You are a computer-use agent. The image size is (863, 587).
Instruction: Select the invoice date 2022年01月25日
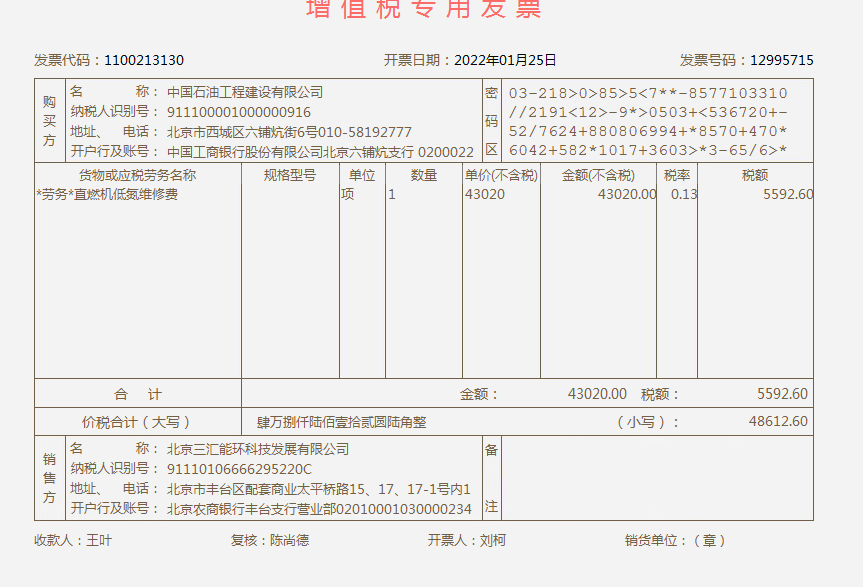505,60
